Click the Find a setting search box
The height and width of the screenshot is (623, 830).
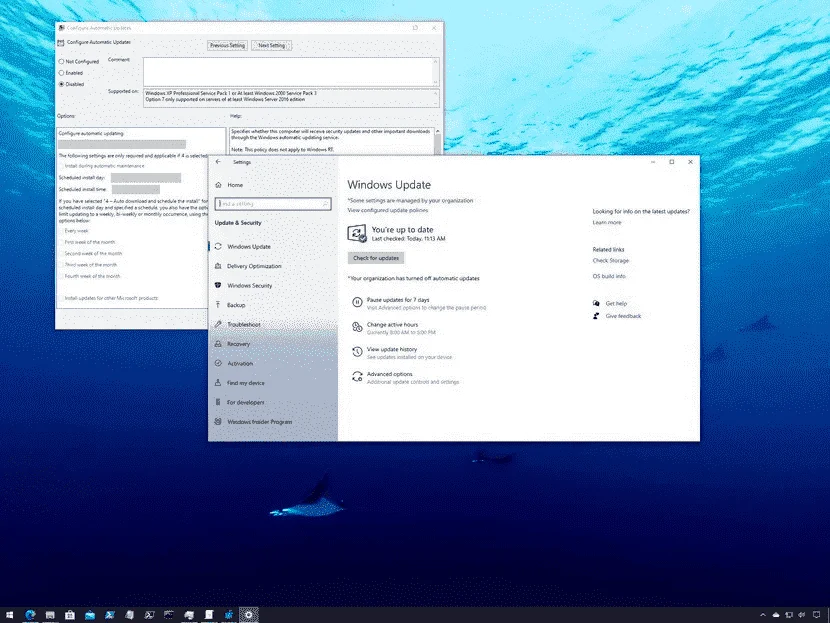coord(273,204)
